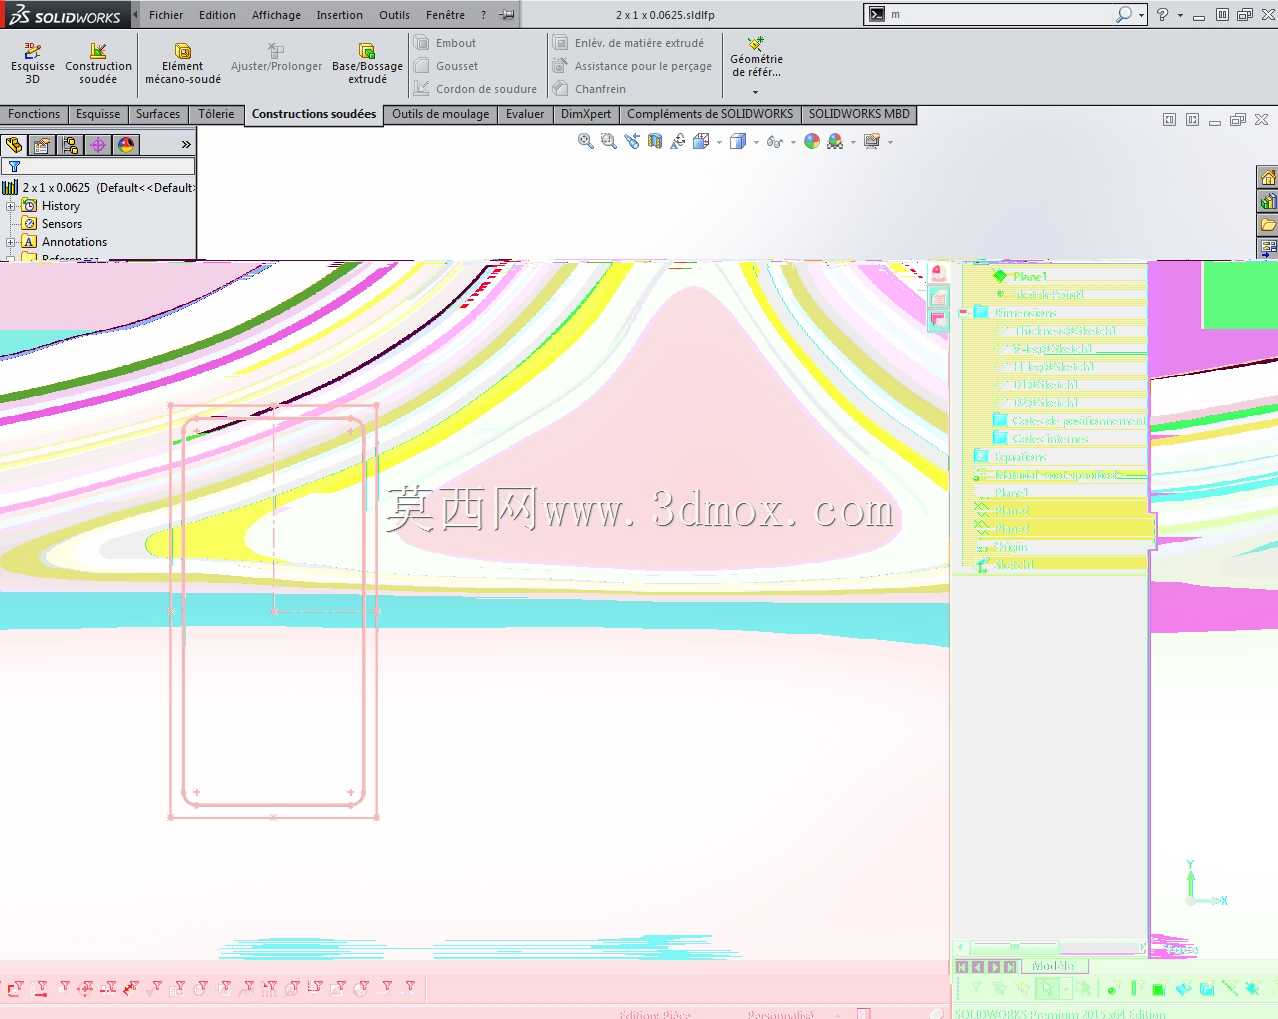Show the FeatureManager design tree tab

[14, 145]
